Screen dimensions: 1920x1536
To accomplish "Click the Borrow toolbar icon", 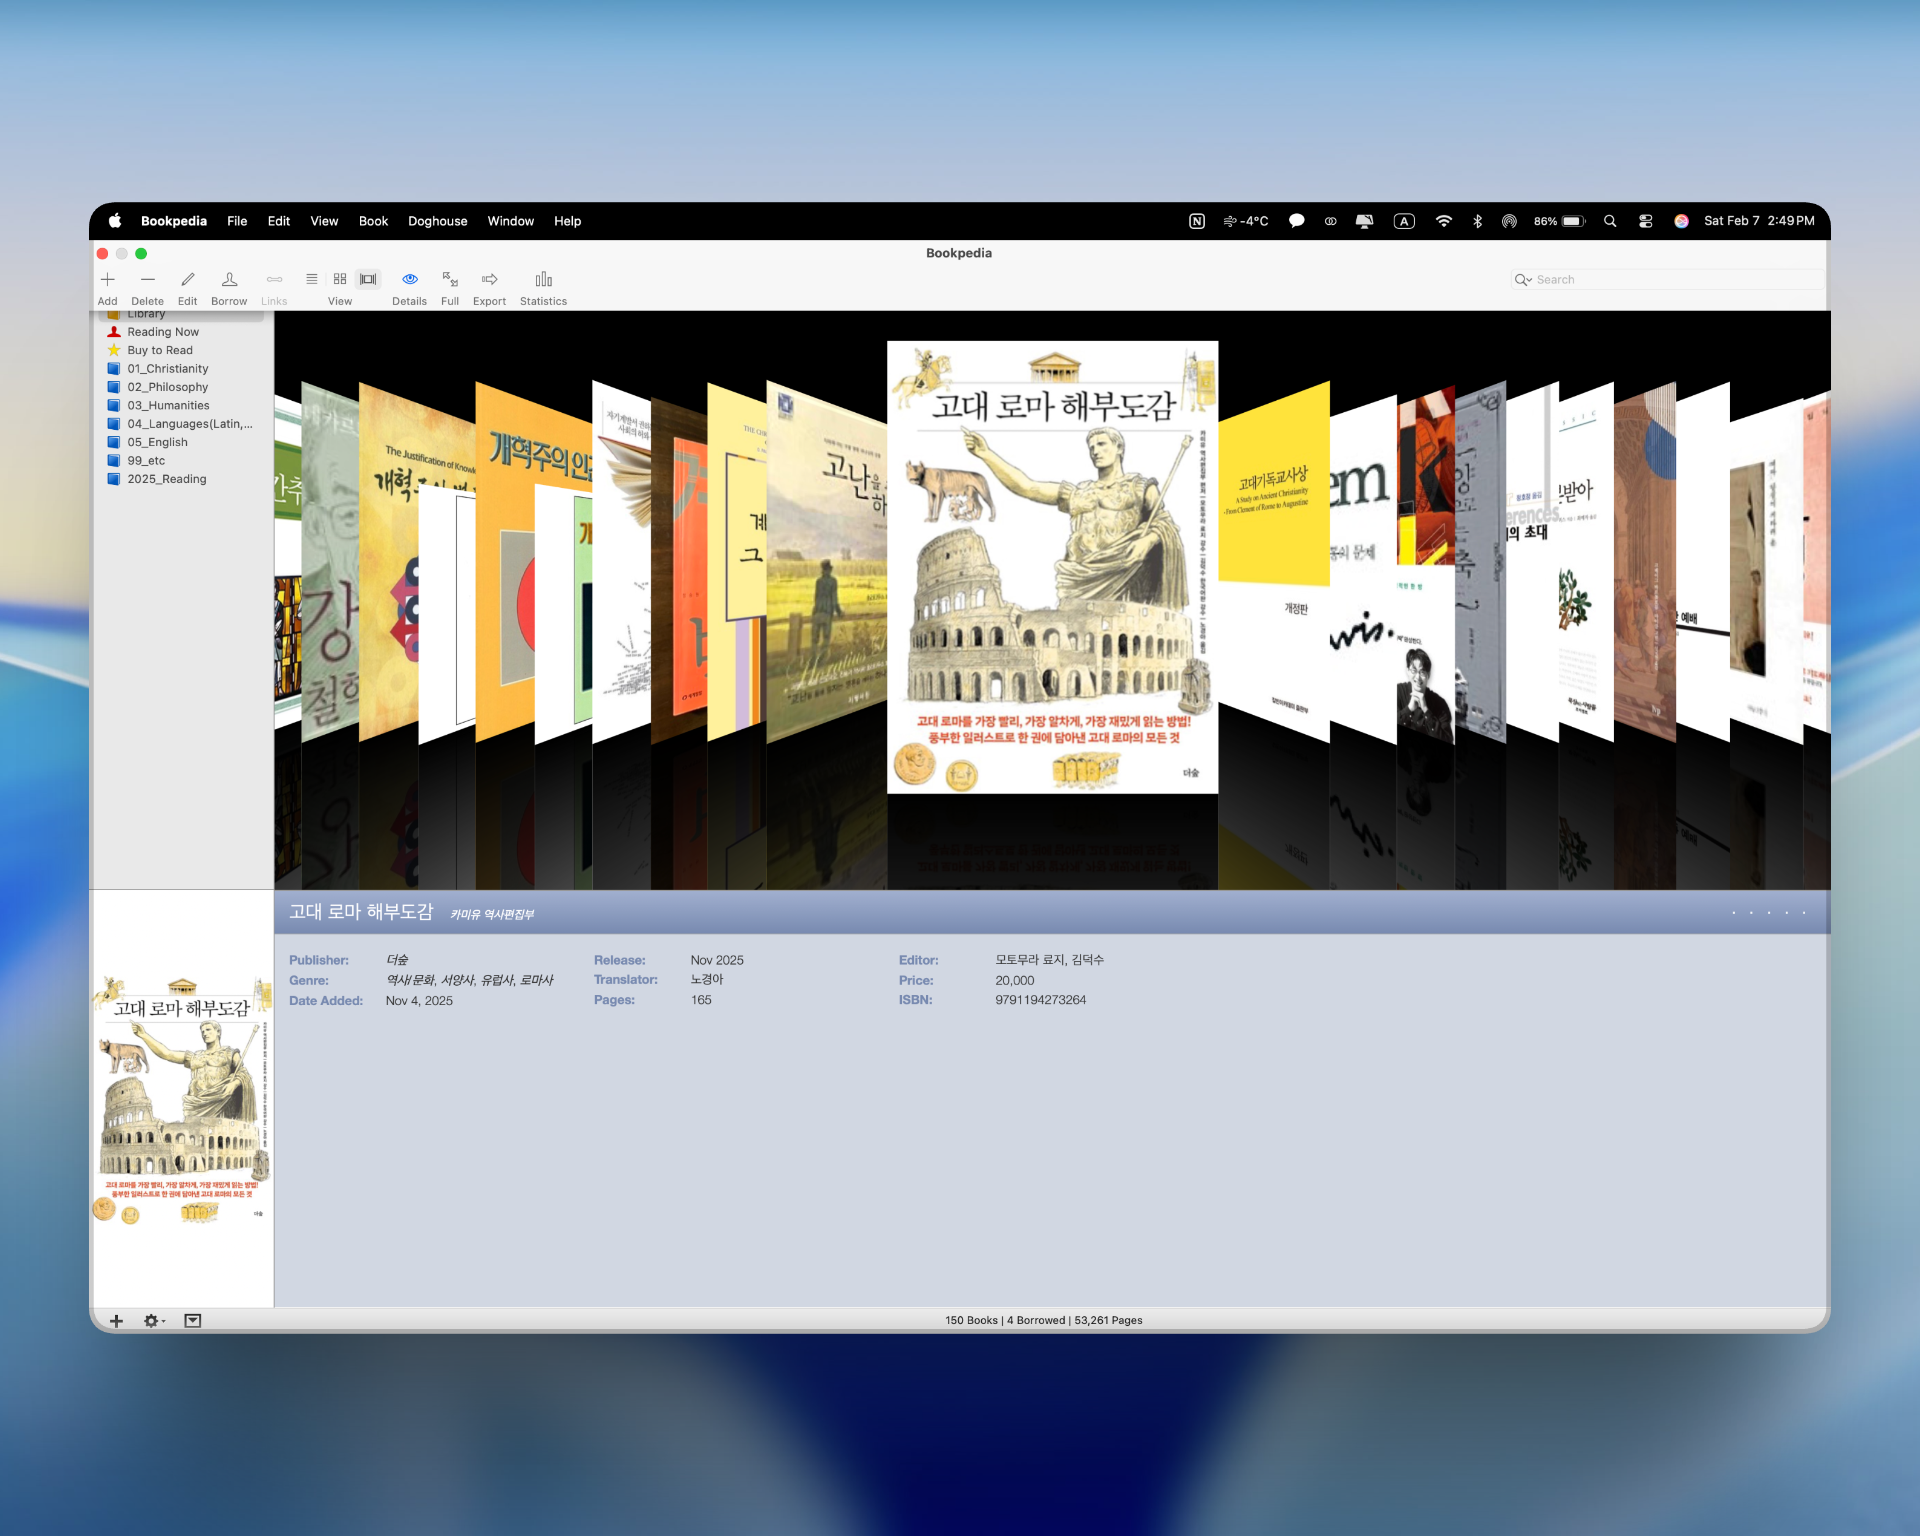I will pos(229,280).
